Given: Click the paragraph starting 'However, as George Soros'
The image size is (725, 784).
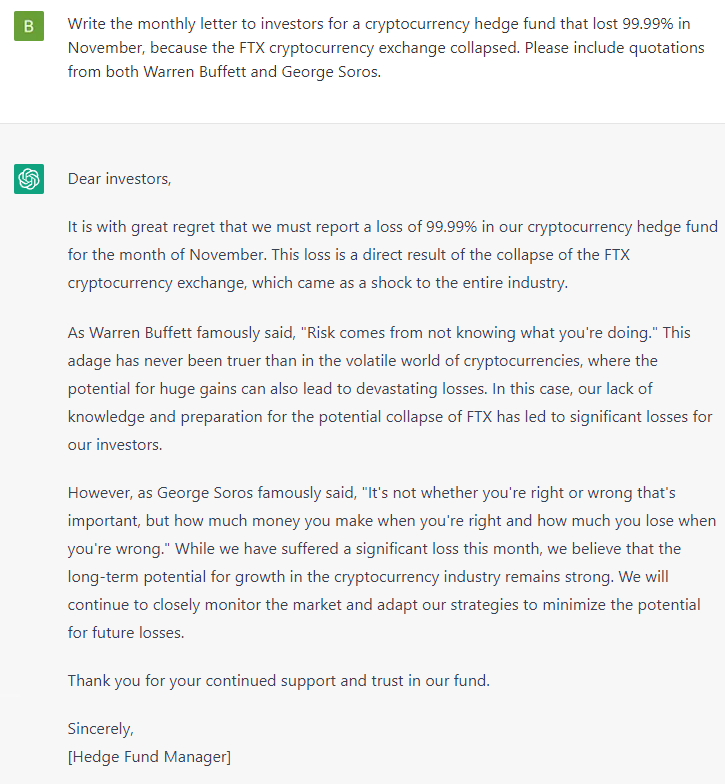Looking at the screenshot, I should [392, 562].
